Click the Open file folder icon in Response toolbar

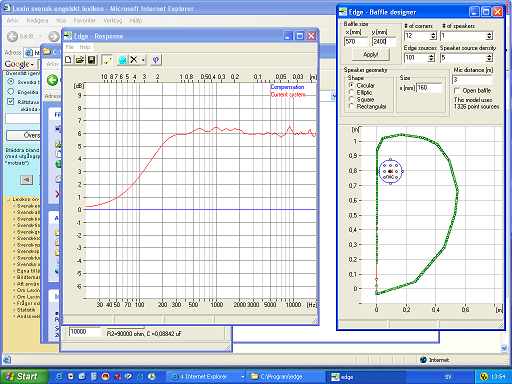point(80,60)
